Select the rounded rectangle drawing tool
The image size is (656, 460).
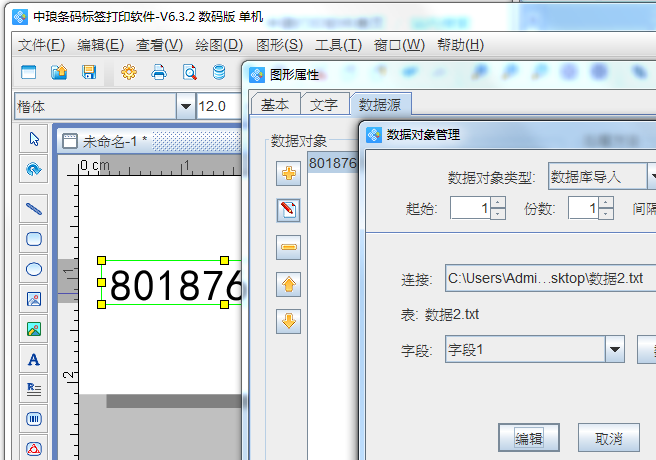point(34,239)
